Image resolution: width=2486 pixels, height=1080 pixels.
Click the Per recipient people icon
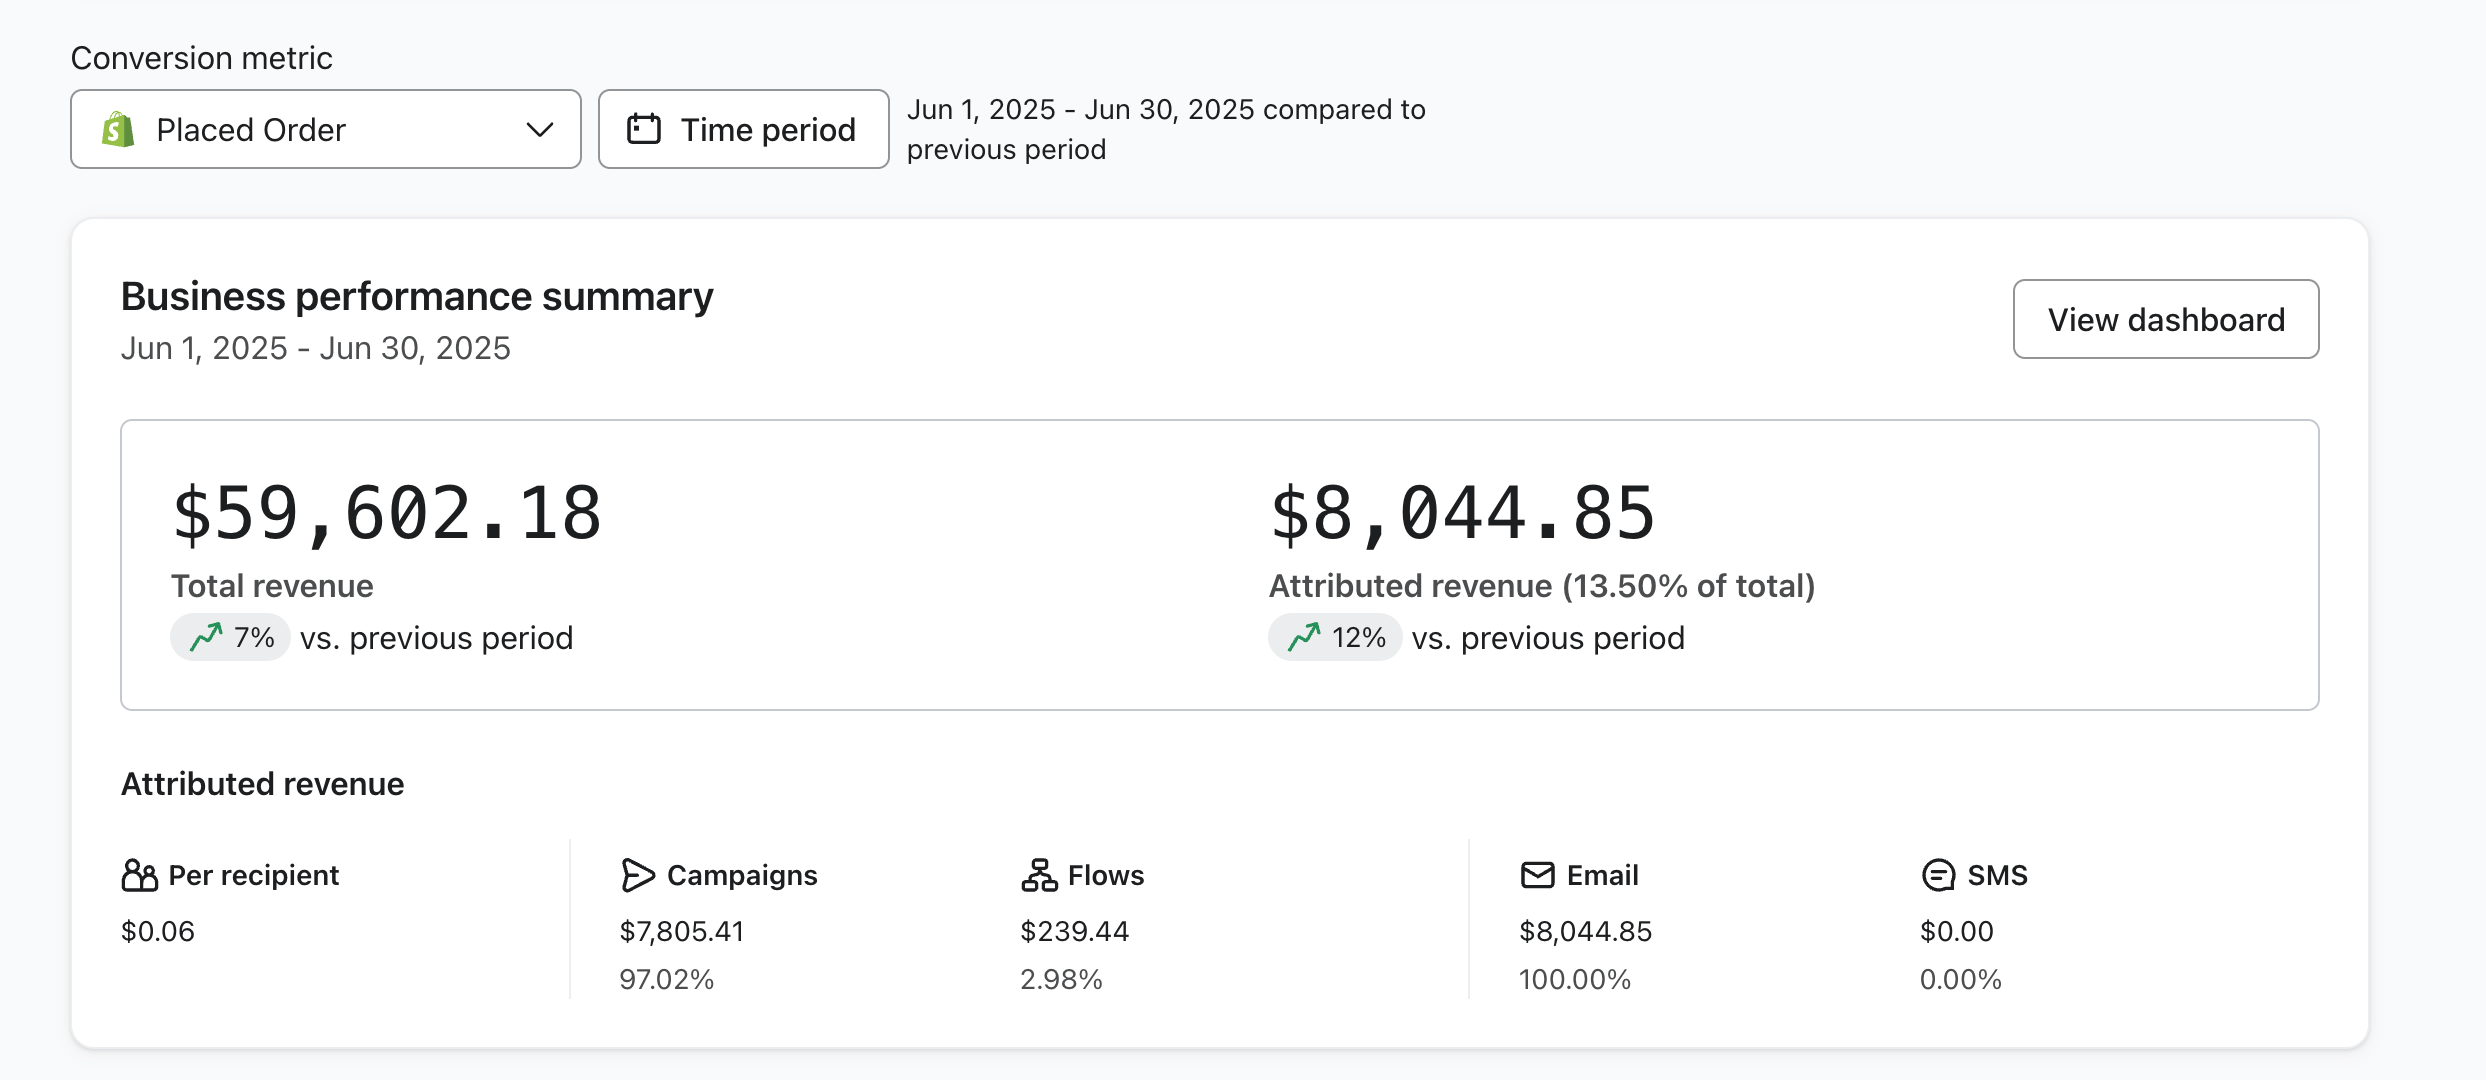(139, 875)
